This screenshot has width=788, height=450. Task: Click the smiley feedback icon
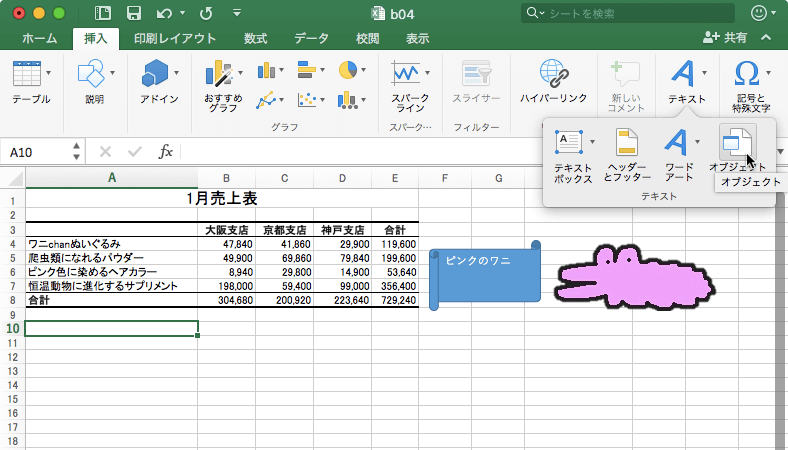[759, 13]
